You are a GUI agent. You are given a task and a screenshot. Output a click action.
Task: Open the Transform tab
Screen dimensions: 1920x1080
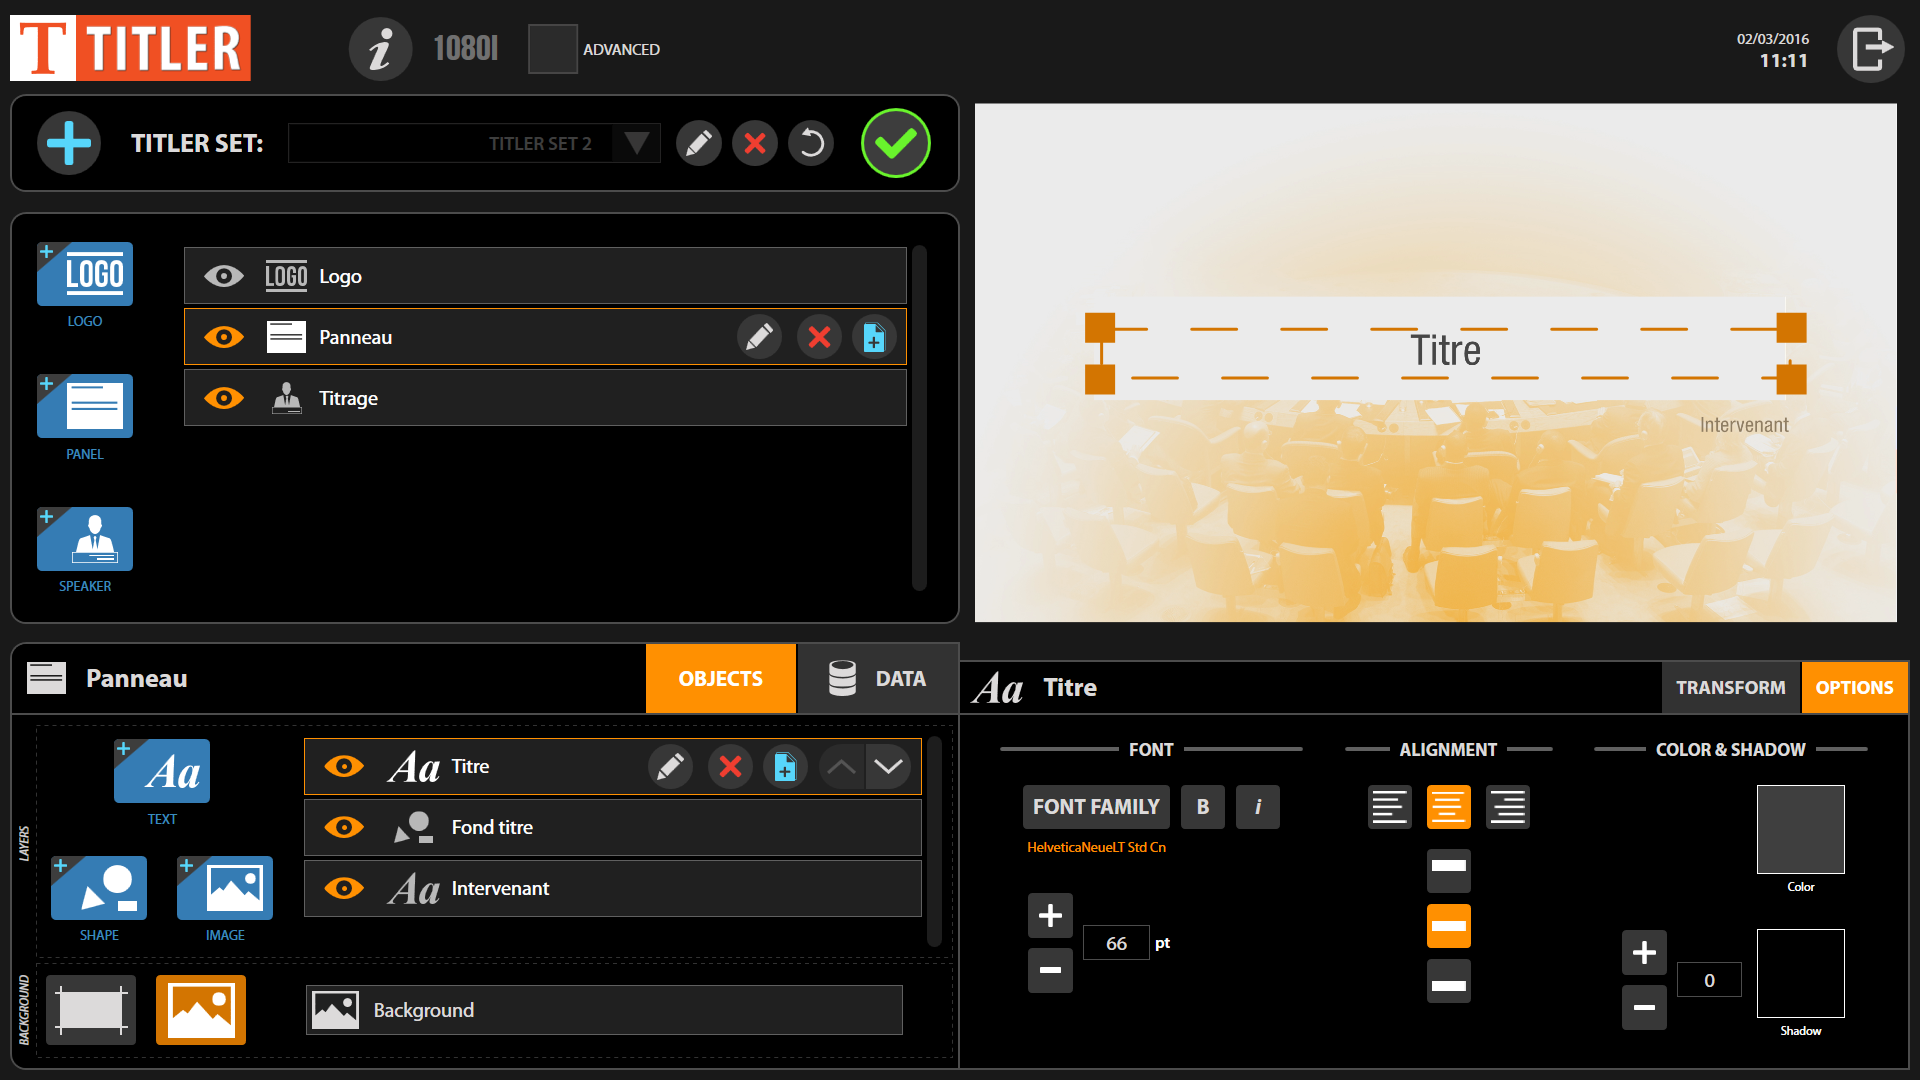pyautogui.click(x=1730, y=688)
